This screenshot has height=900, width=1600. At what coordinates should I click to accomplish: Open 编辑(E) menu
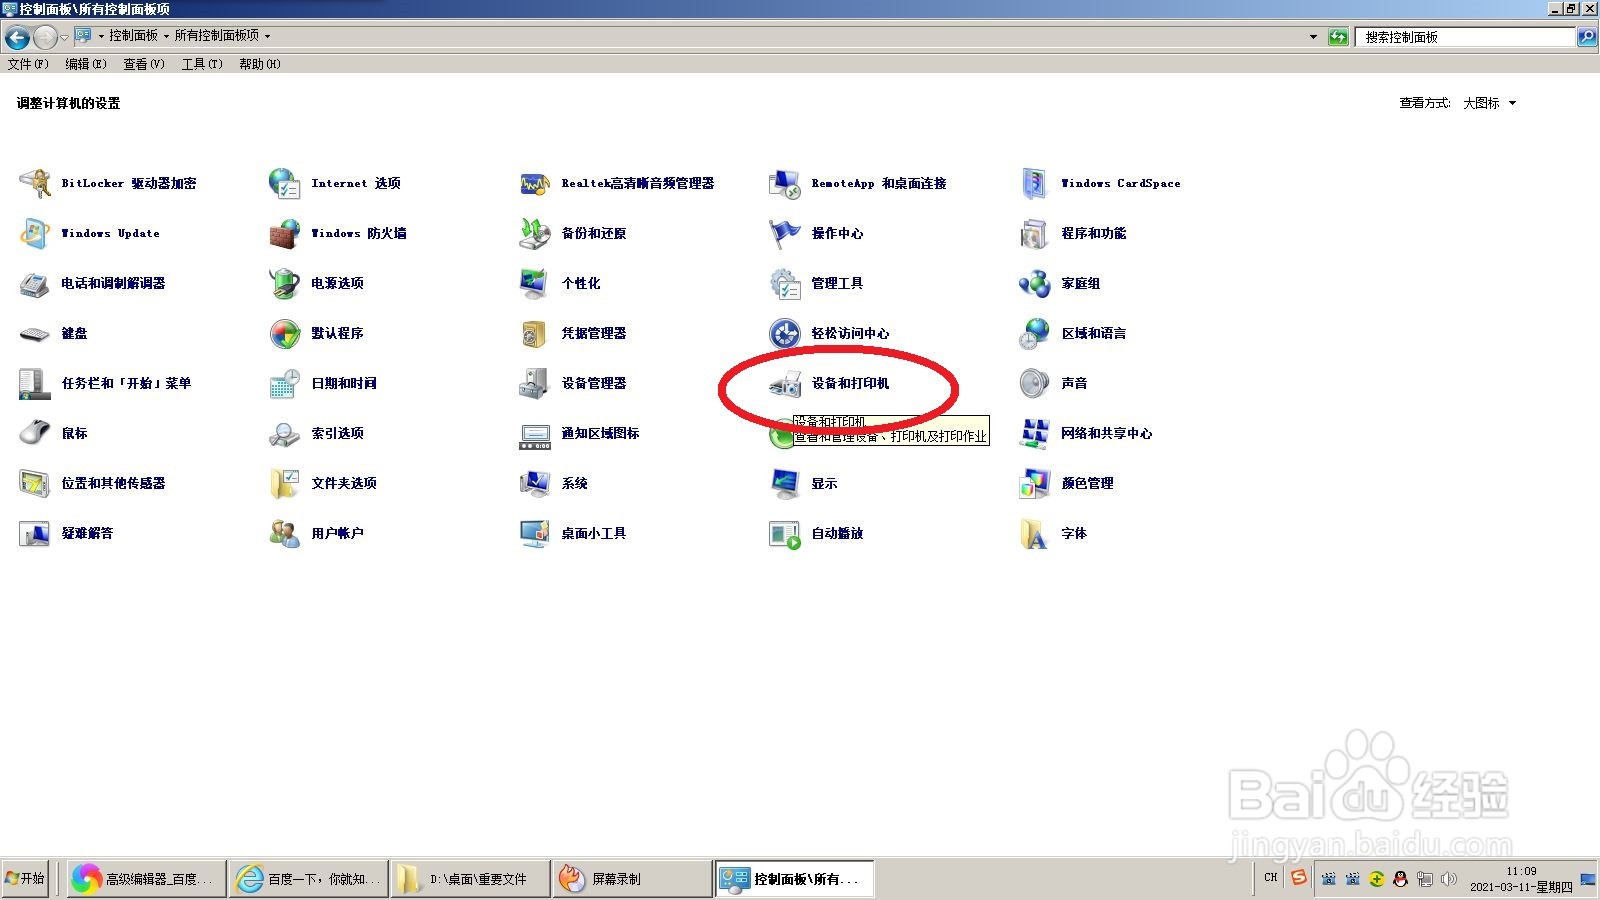[x=86, y=64]
